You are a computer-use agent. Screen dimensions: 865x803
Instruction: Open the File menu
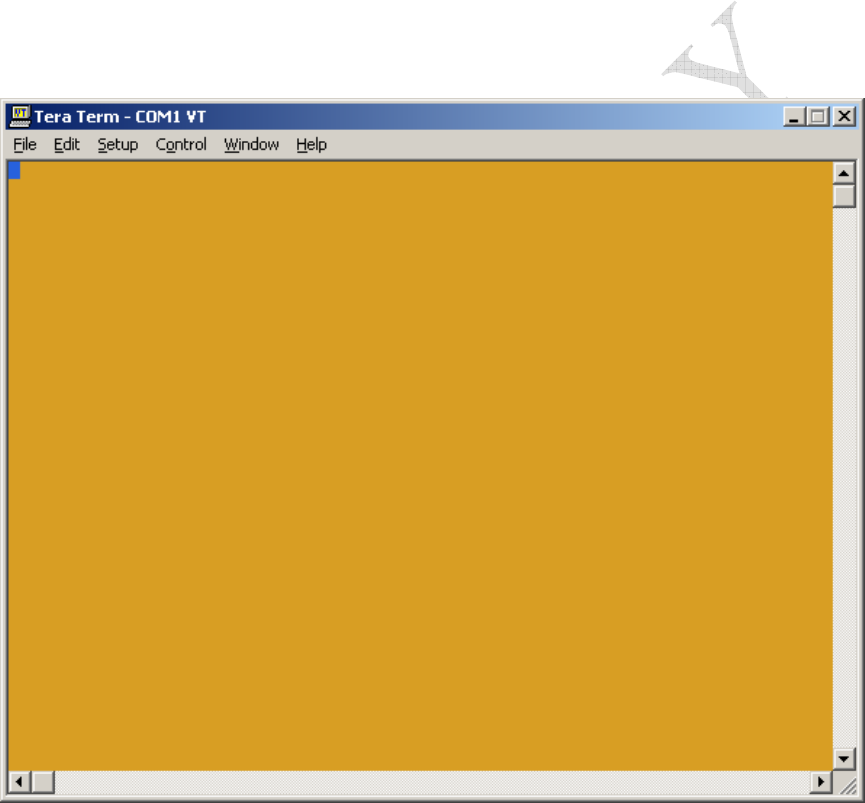[x=25, y=144]
